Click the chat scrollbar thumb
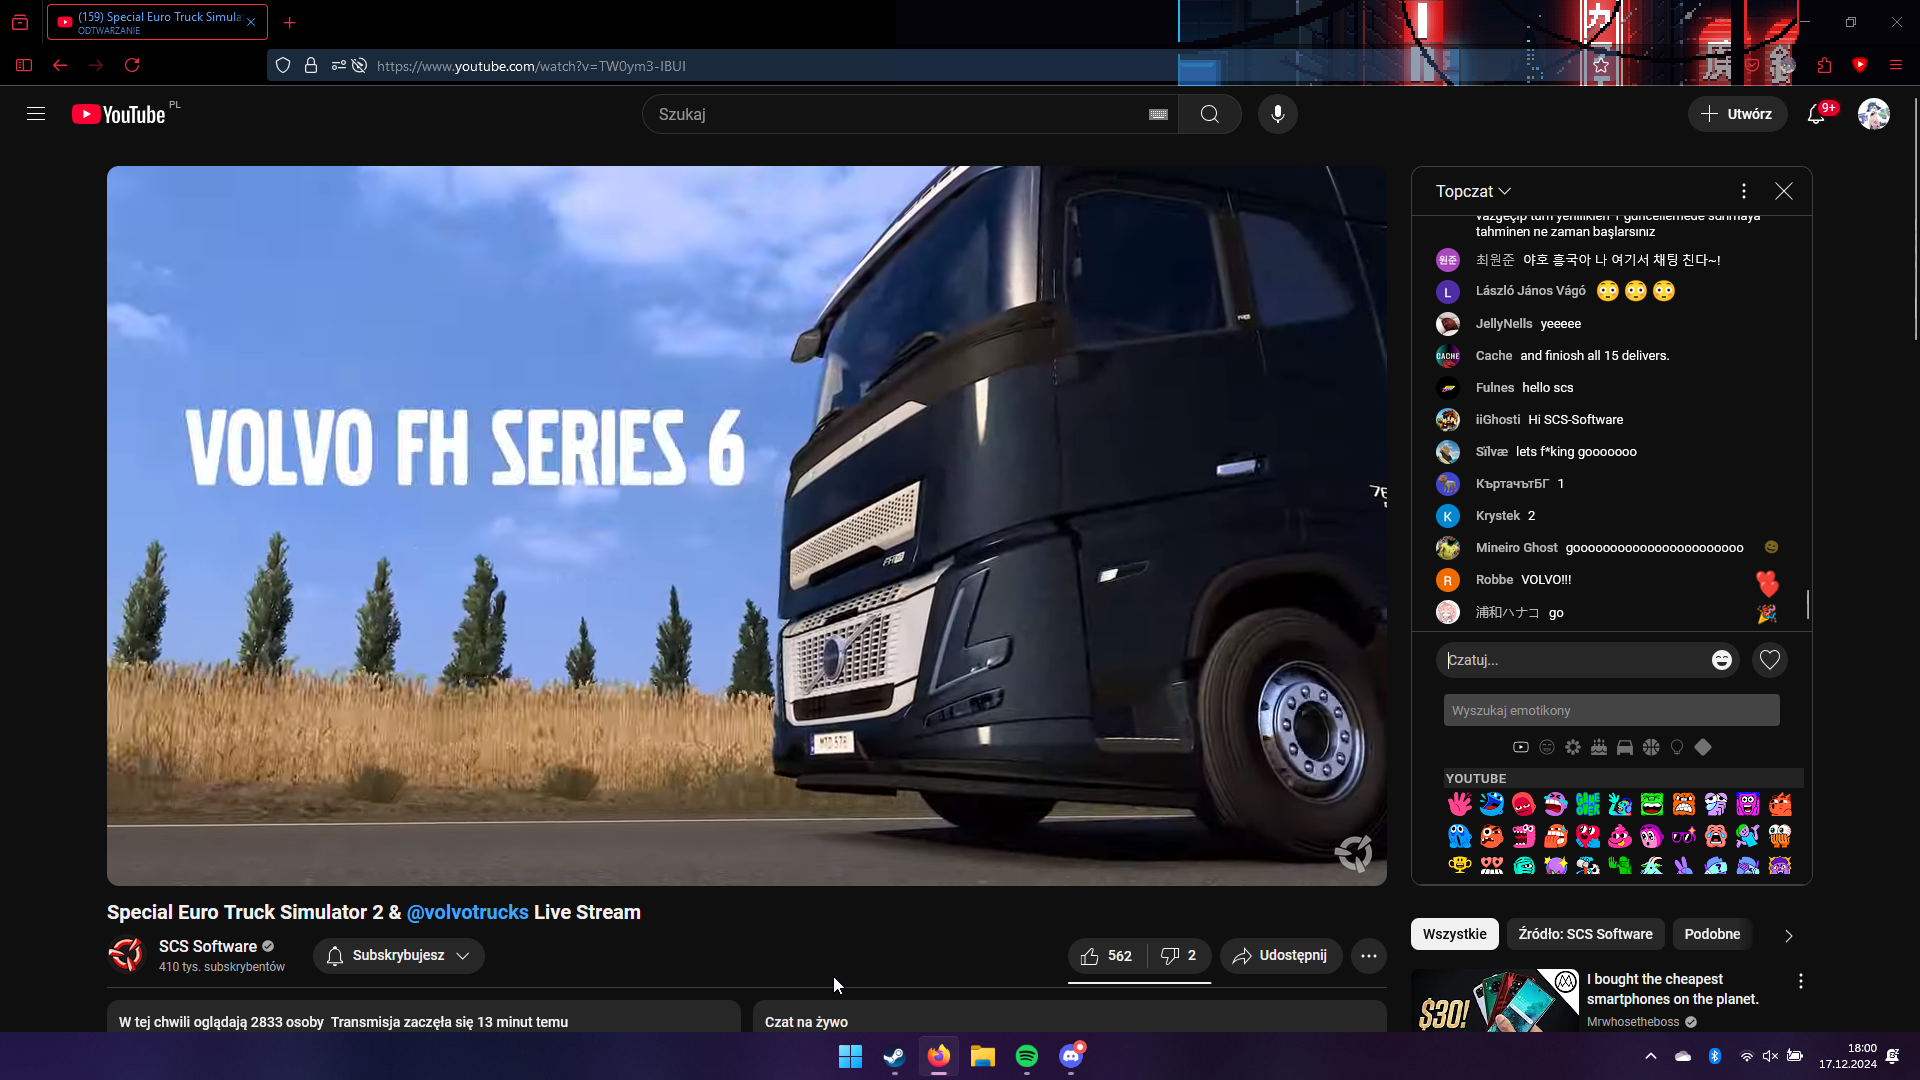The height and width of the screenshot is (1080, 1920). [x=1808, y=604]
